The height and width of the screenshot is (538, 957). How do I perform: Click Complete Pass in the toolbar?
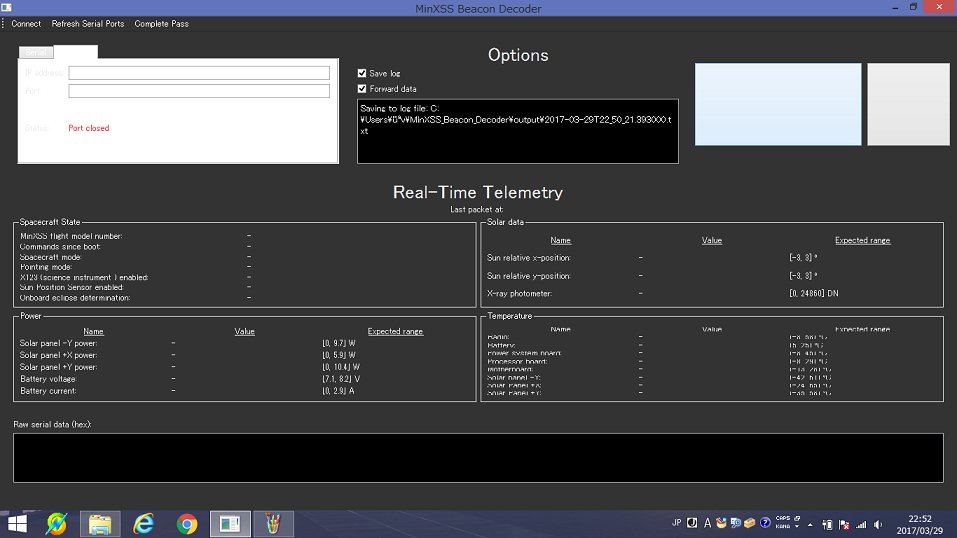pyautogui.click(x=162, y=24)
